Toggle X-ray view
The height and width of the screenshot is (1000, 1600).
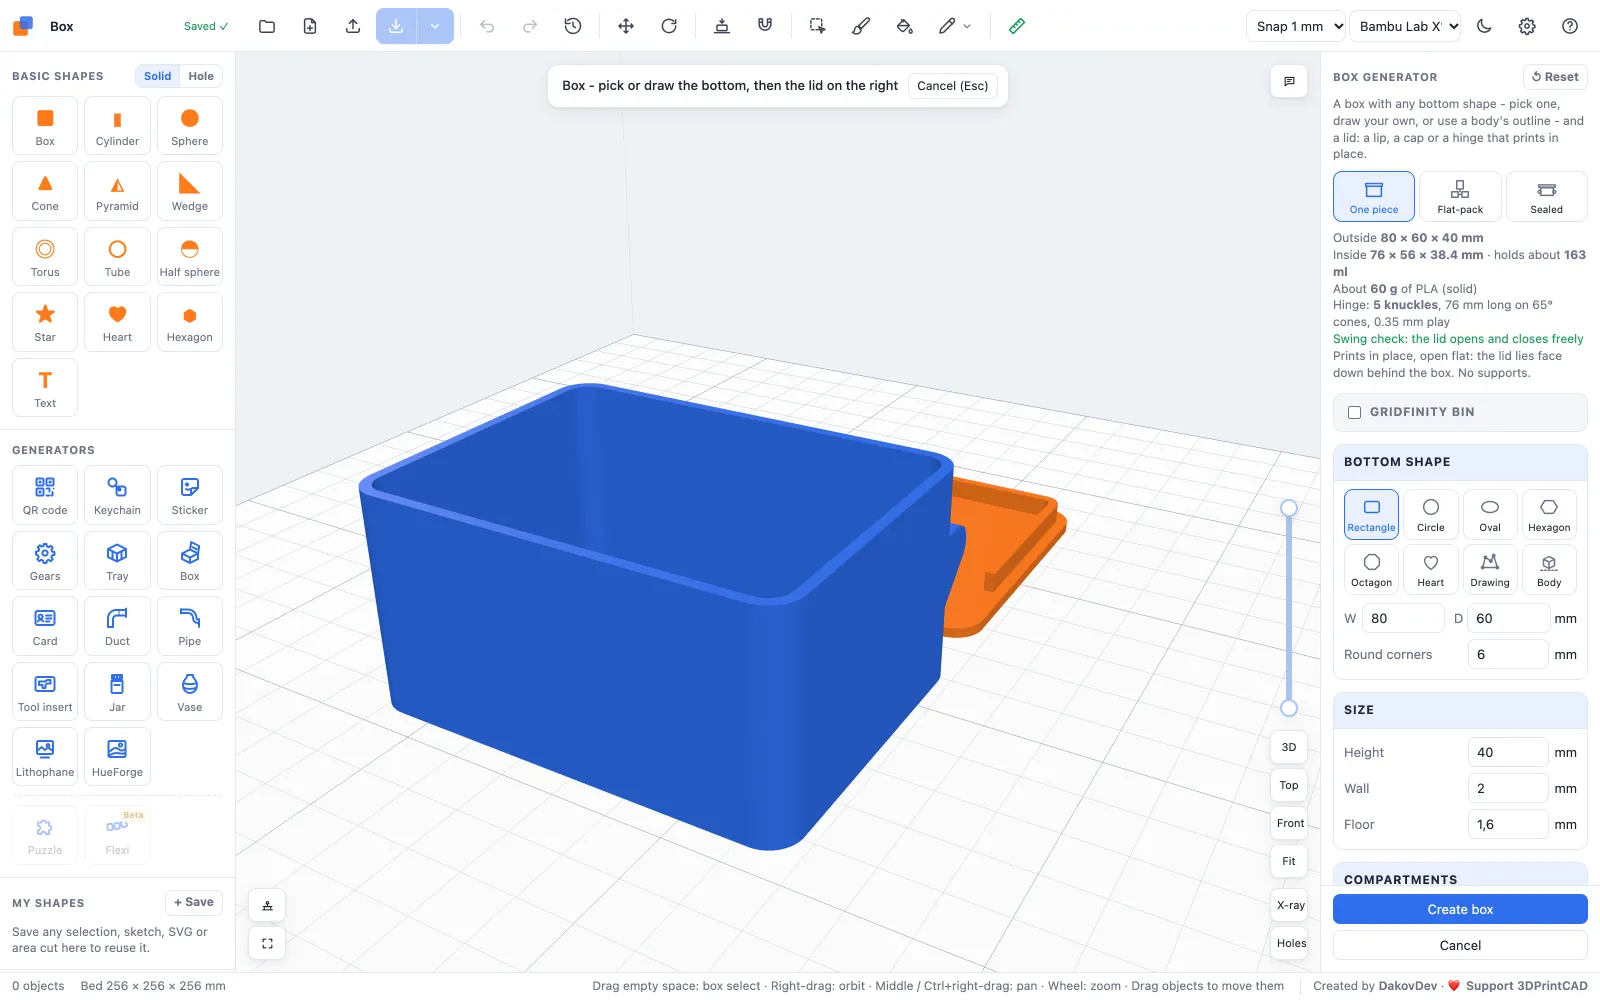(1290, 905)
